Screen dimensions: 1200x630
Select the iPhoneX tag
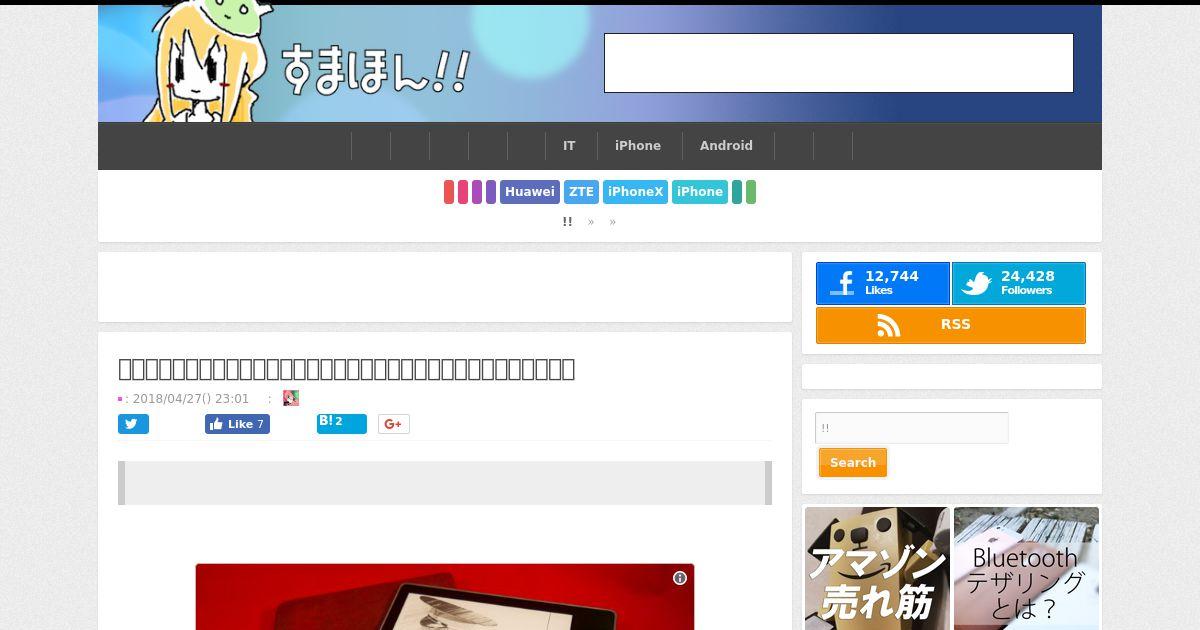click(635, 192)
